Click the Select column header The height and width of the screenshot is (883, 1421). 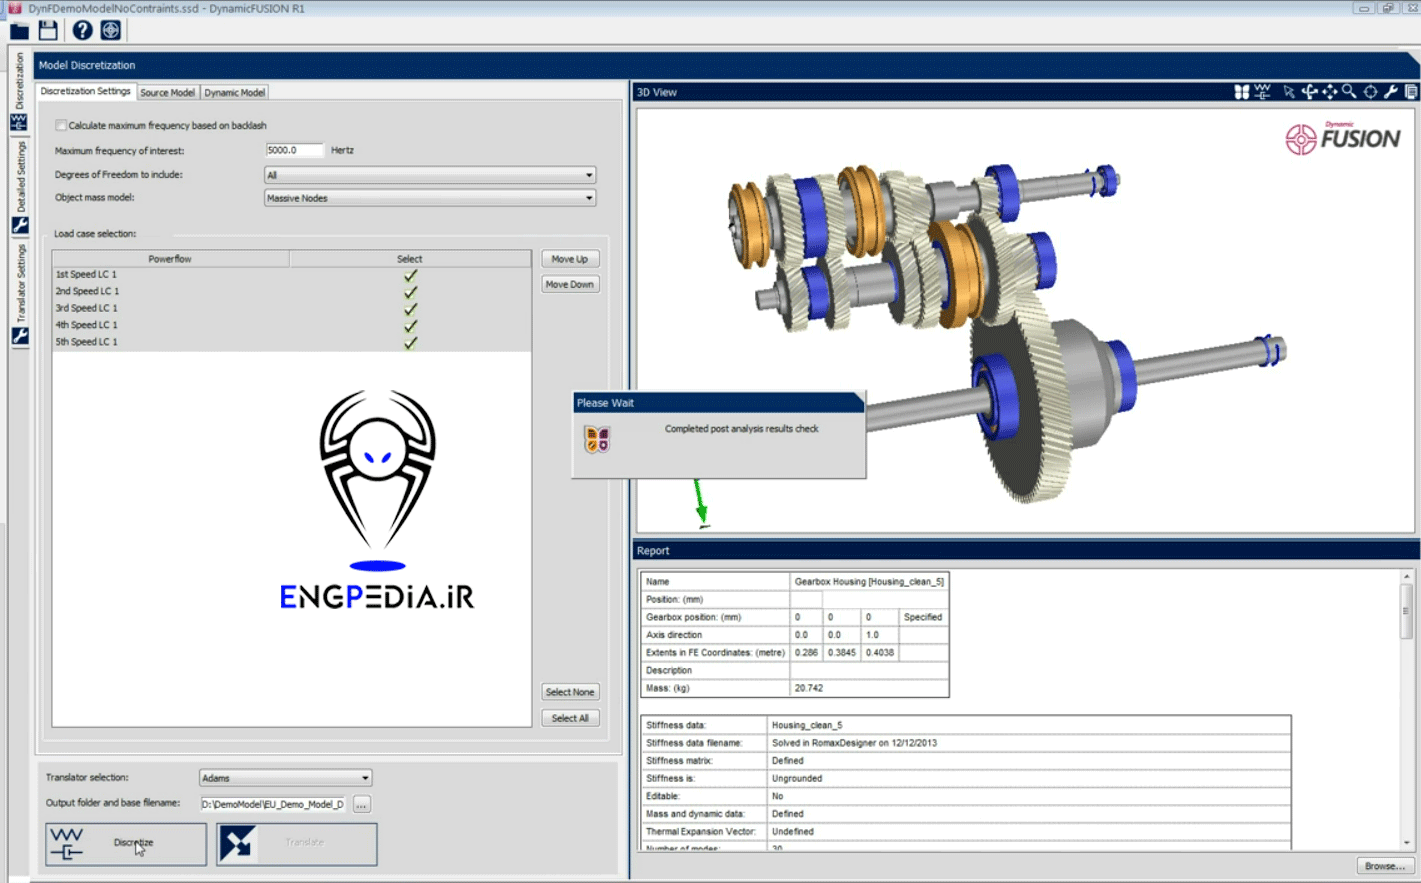pos(410,259)
